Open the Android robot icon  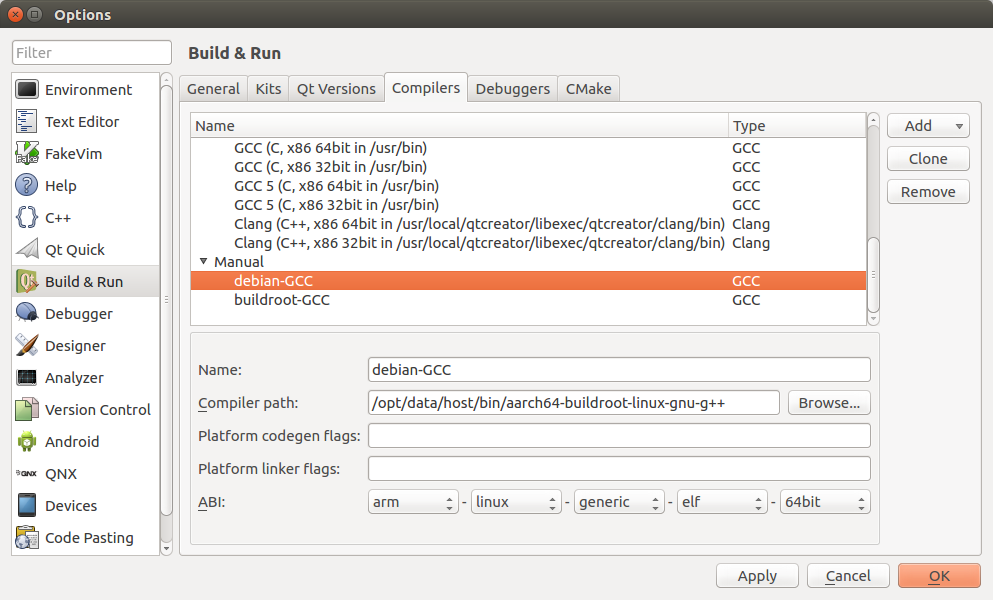(27, 442)
